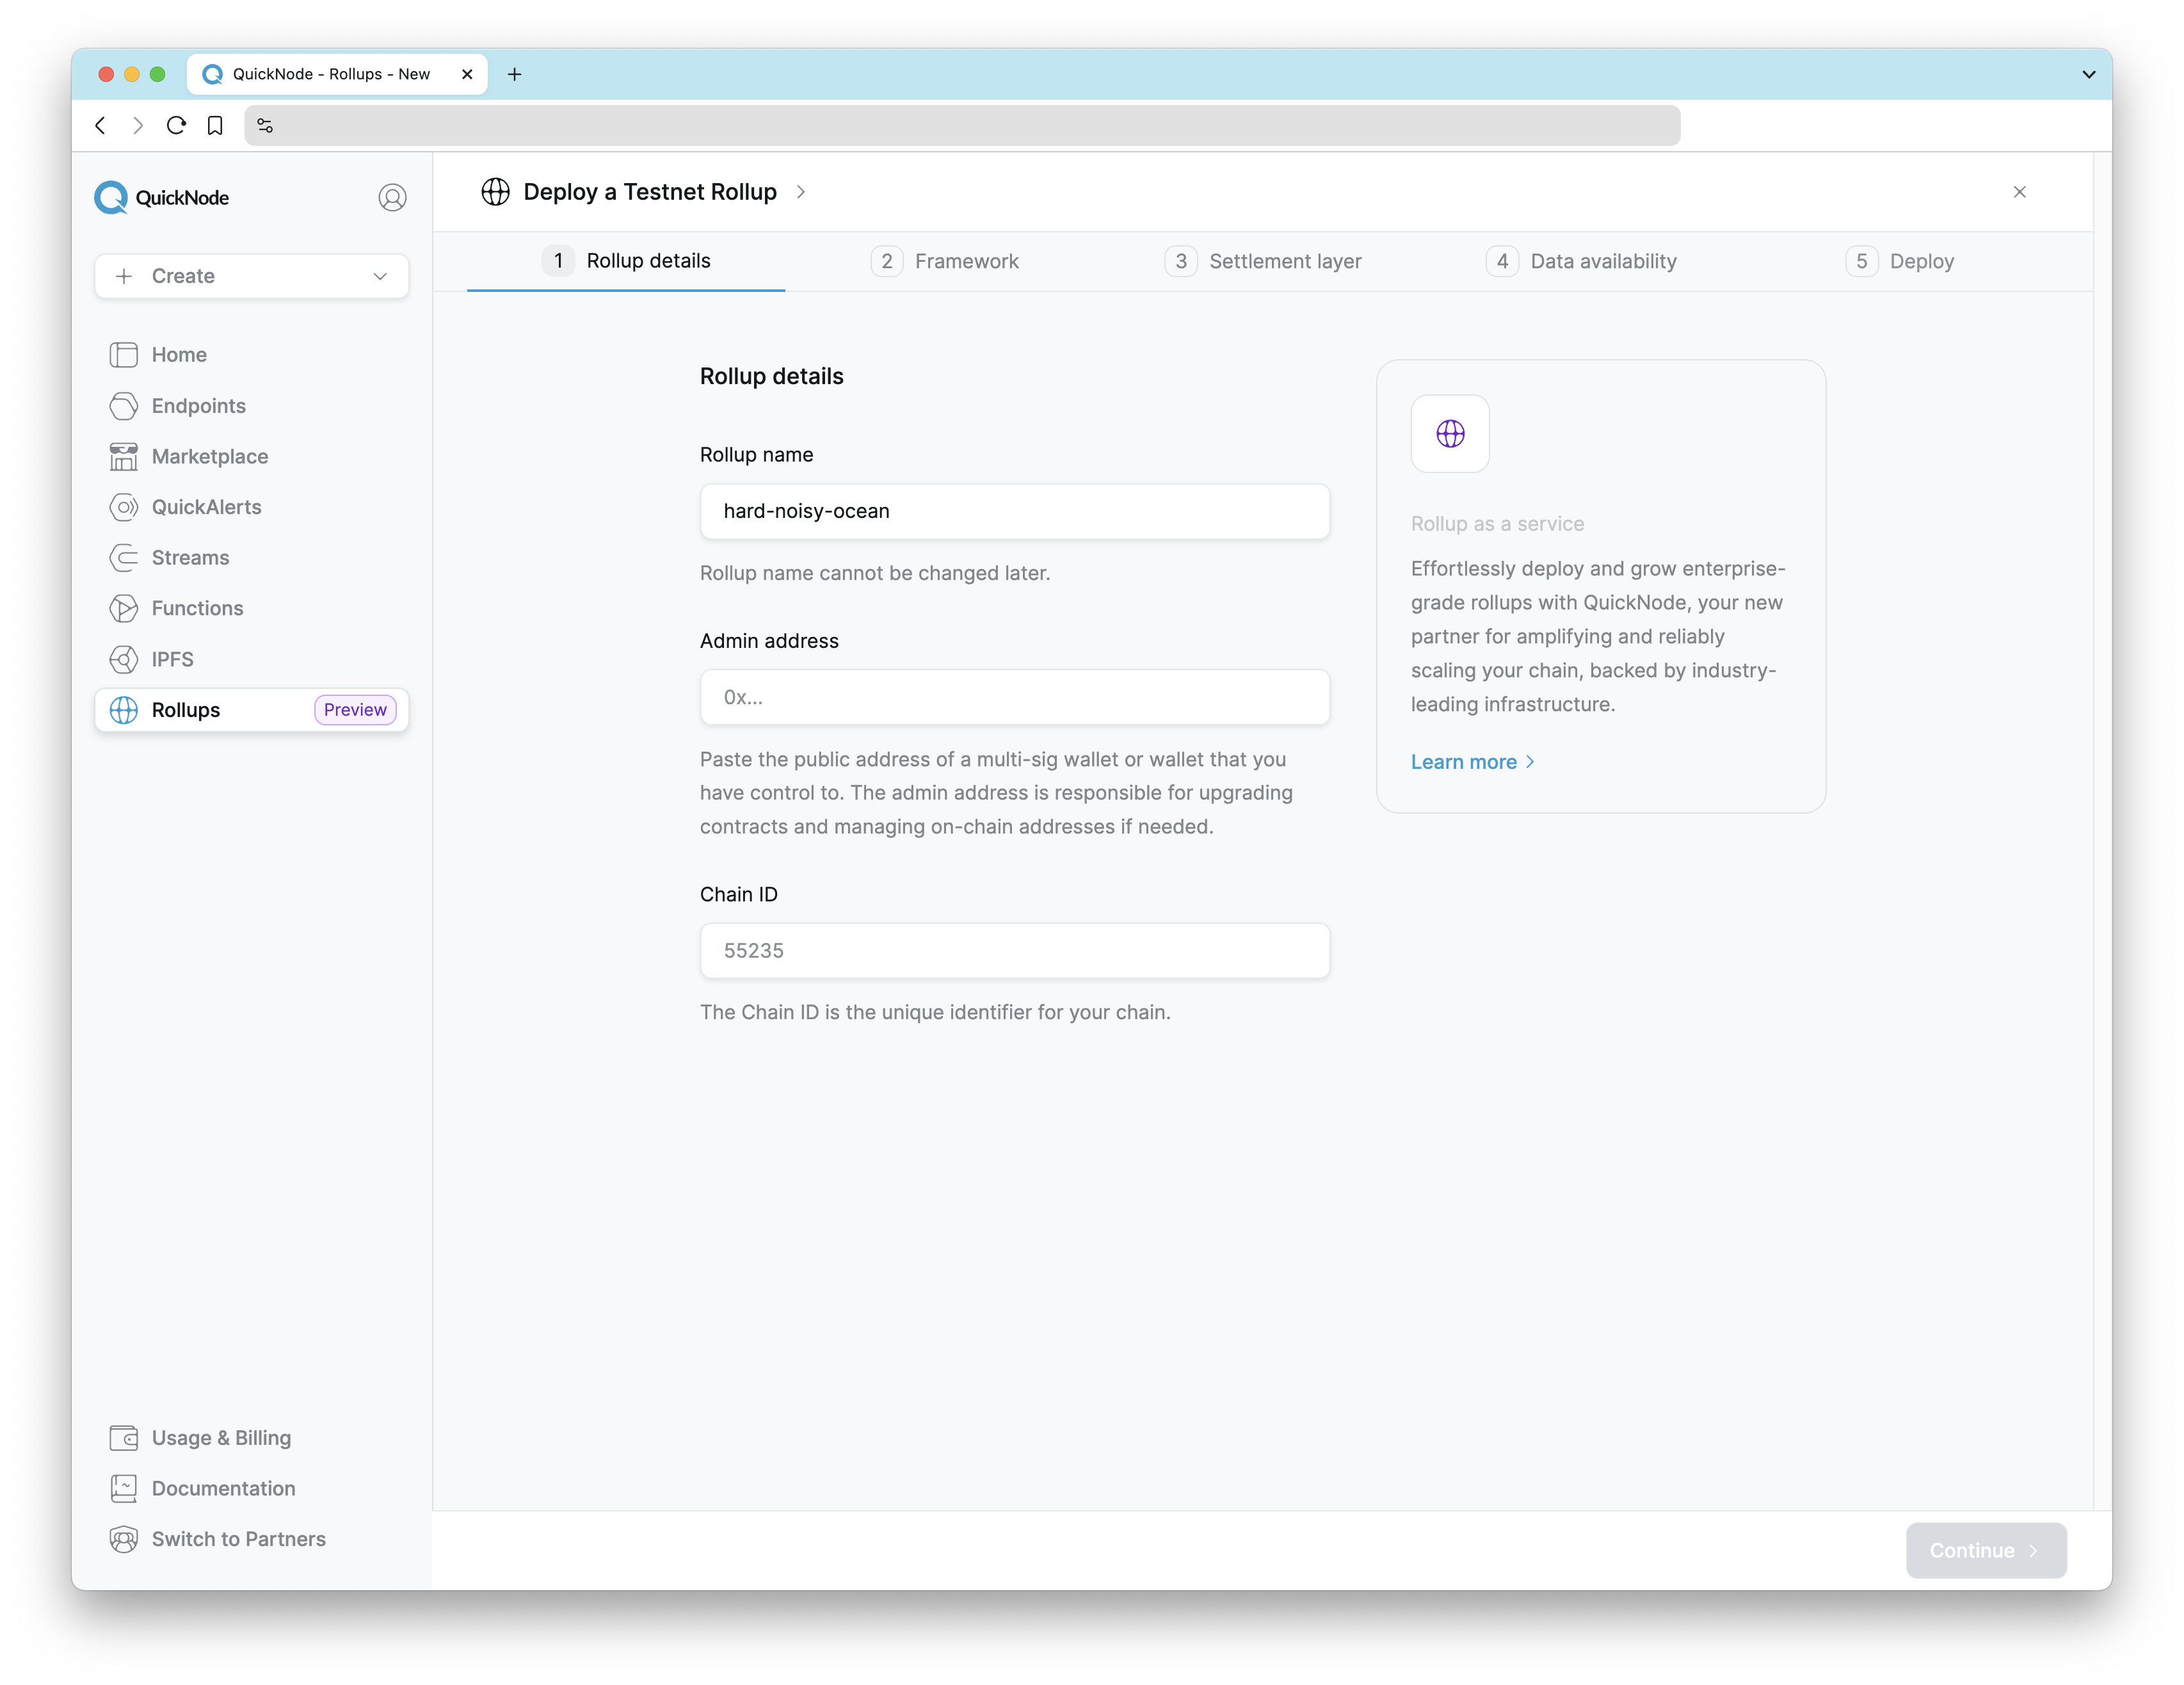This screenshot has width=2184, height=1685.
Task: Click the 'Rollup as a service' label
Action: pyautogui.click(x=1497, y=524)
